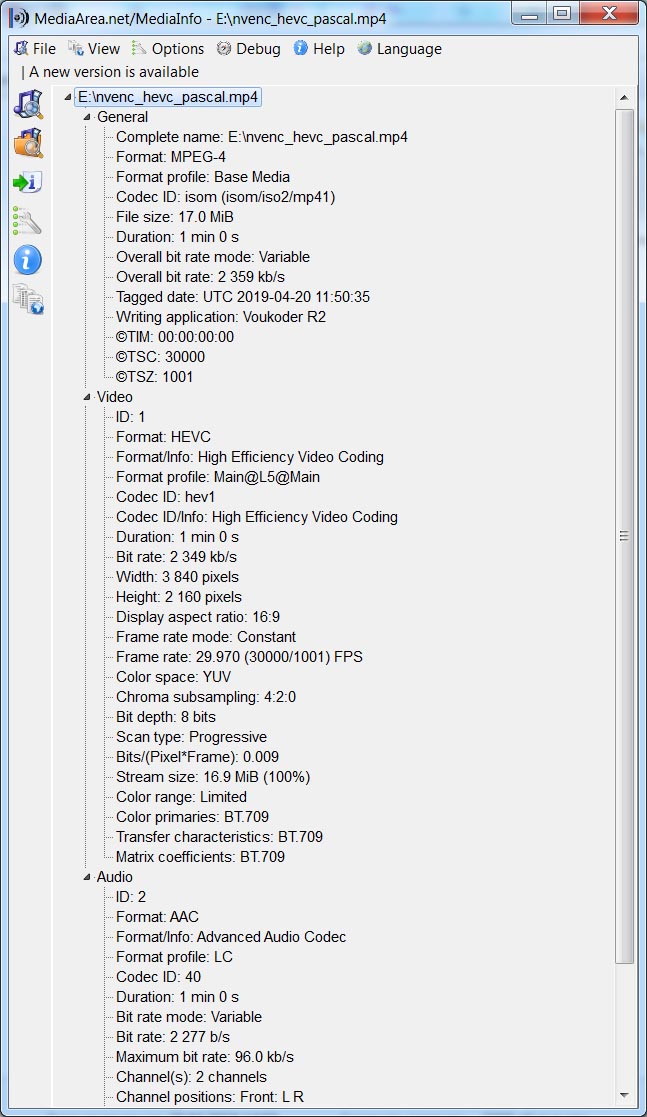Select 'Format profile: Main@L5@Main' row
Screen dimensions: 647x1117
[x=218, y=477]
